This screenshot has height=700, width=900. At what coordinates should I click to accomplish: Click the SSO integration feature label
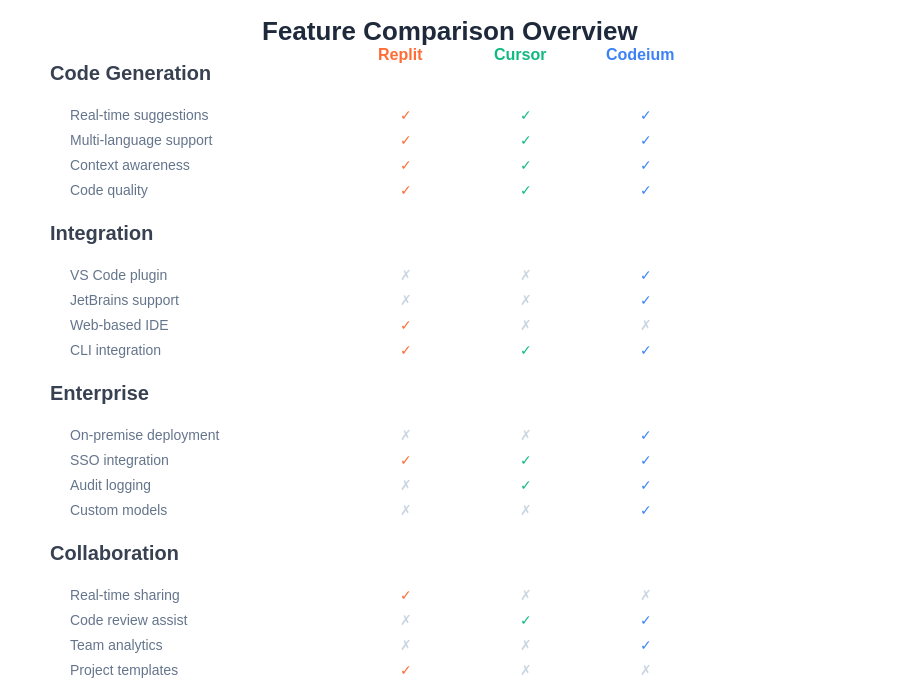tap(119, 460)
